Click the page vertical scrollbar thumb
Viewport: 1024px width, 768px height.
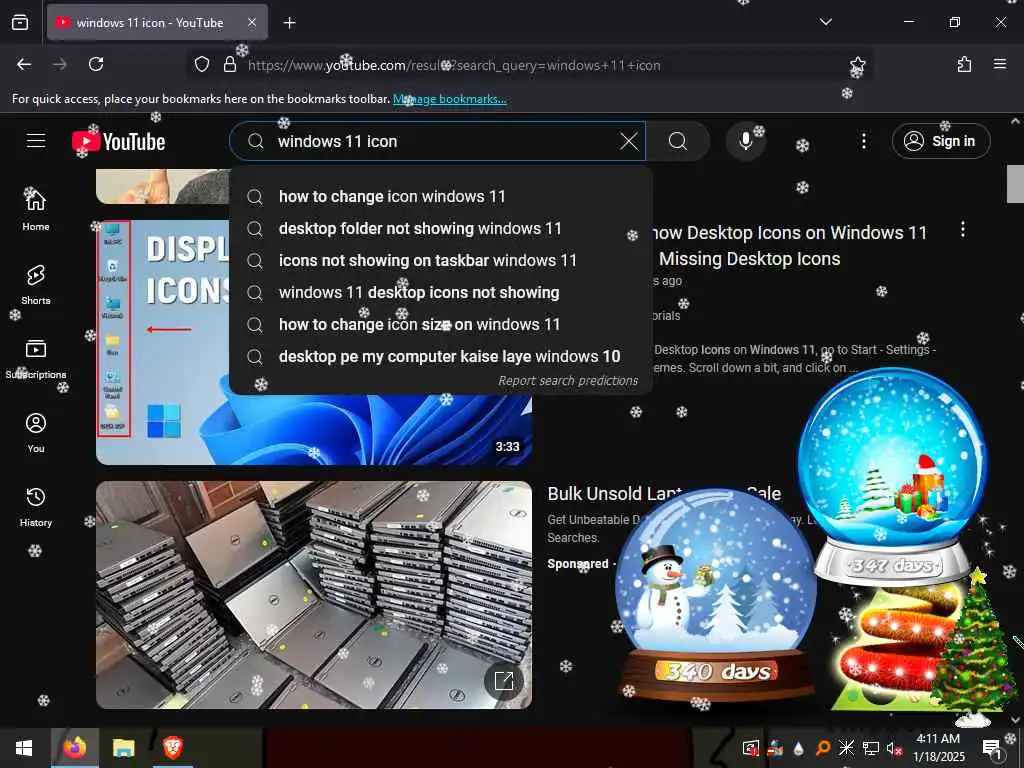click(1015, 184)
